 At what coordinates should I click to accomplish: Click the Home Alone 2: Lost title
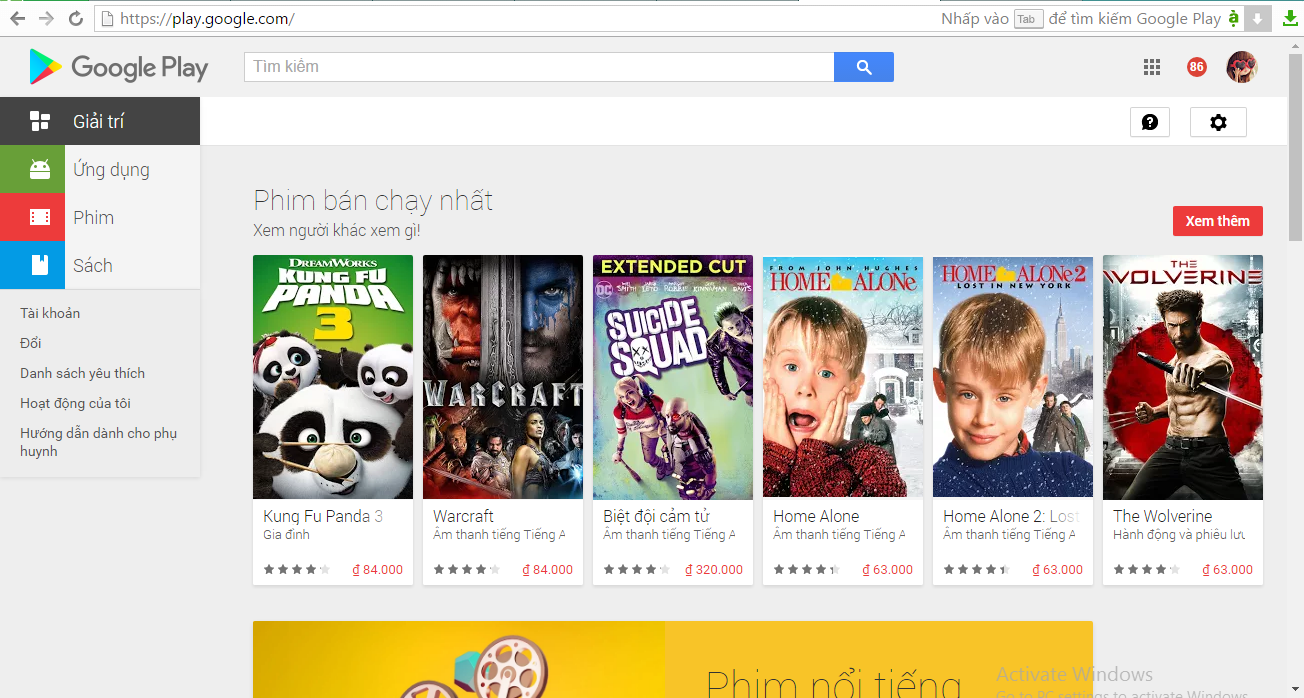click(x=1010, y=516)
